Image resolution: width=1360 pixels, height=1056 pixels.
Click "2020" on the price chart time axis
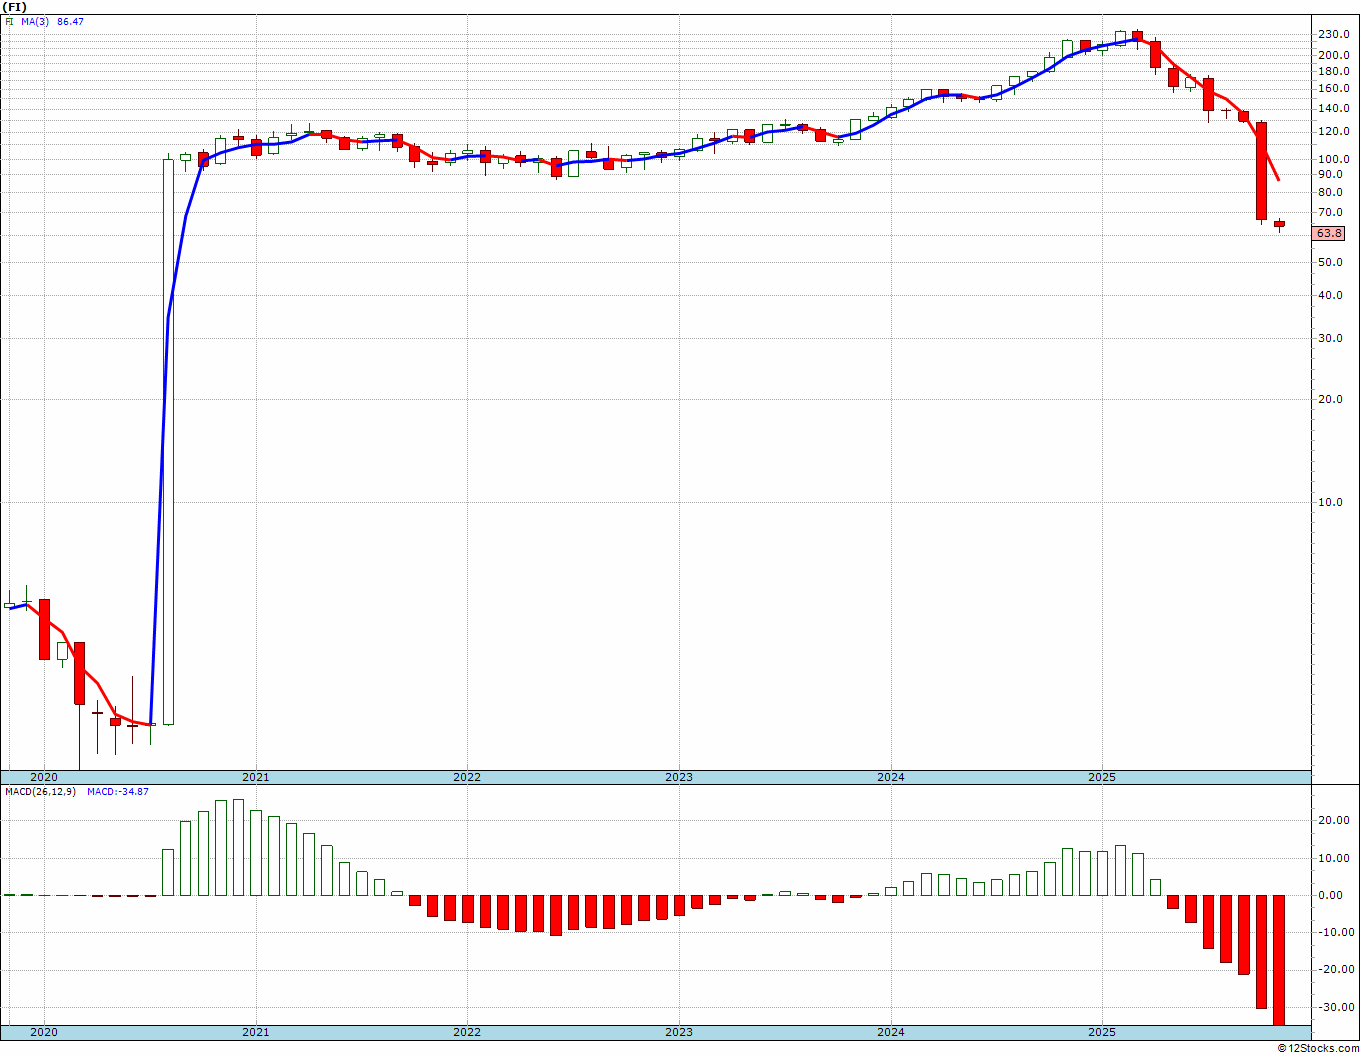[x=44, y=777]
